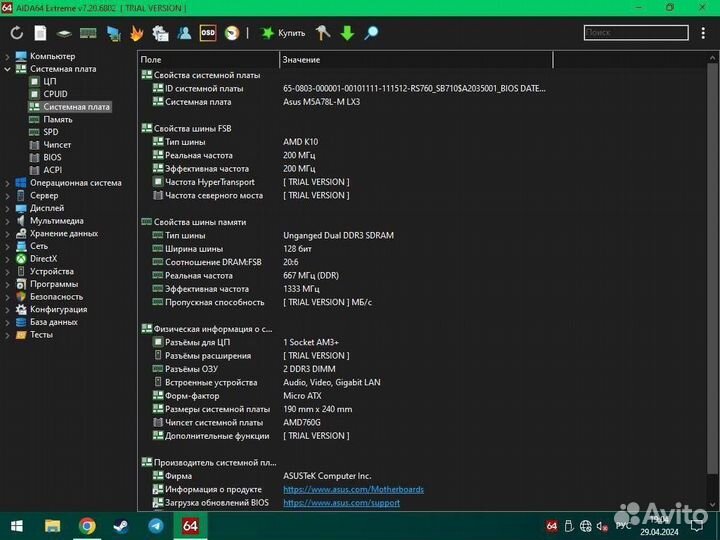Viewport: 720px width, 540px height.
Task: Open the memory benchmark toolbar icon
Action: pos(88,33)
